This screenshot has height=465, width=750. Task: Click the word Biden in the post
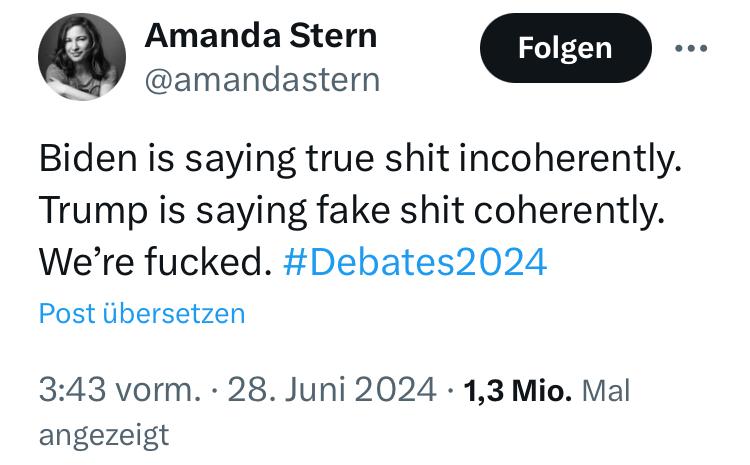click(88, 158)
